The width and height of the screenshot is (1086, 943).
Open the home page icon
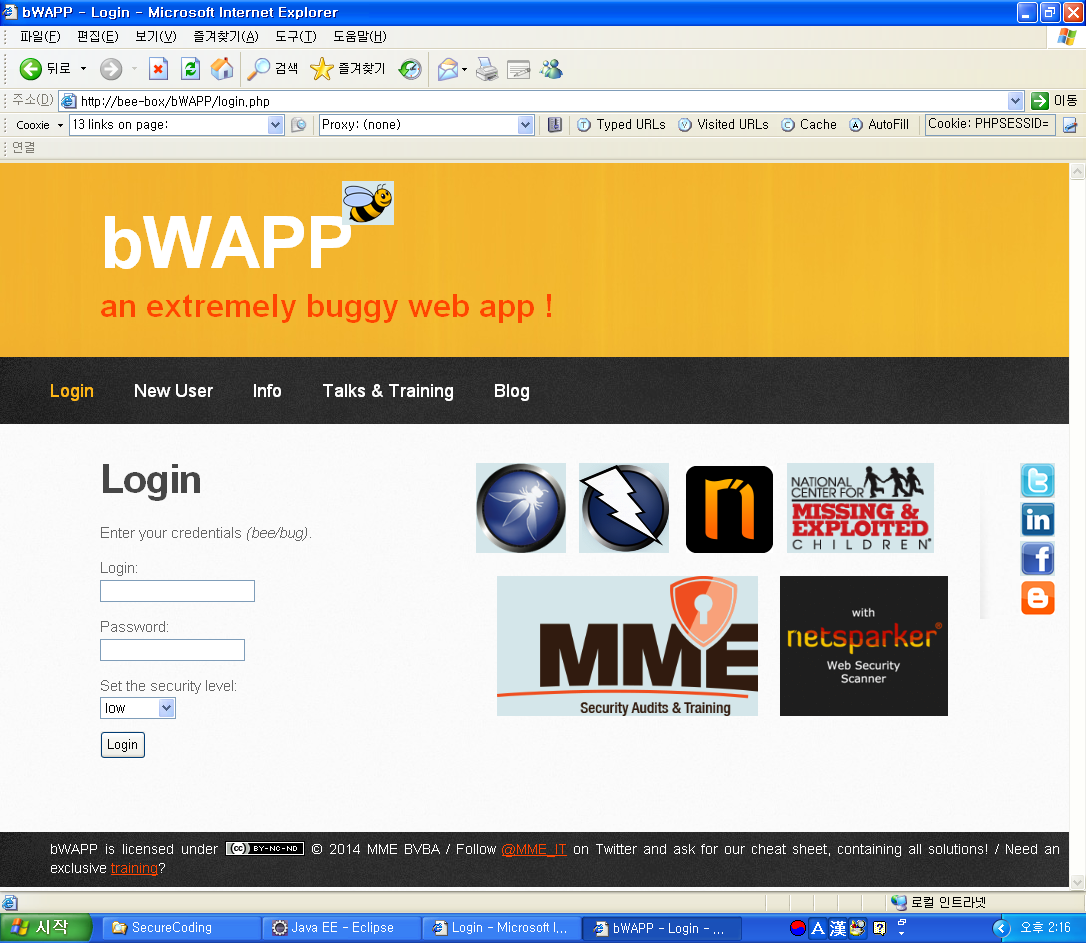[222, 69]
